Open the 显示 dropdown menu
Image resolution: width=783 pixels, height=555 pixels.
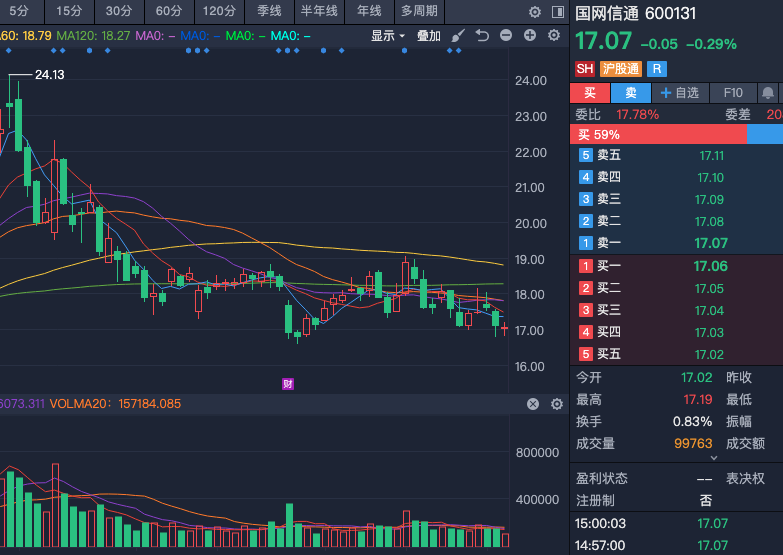point(388,36)
